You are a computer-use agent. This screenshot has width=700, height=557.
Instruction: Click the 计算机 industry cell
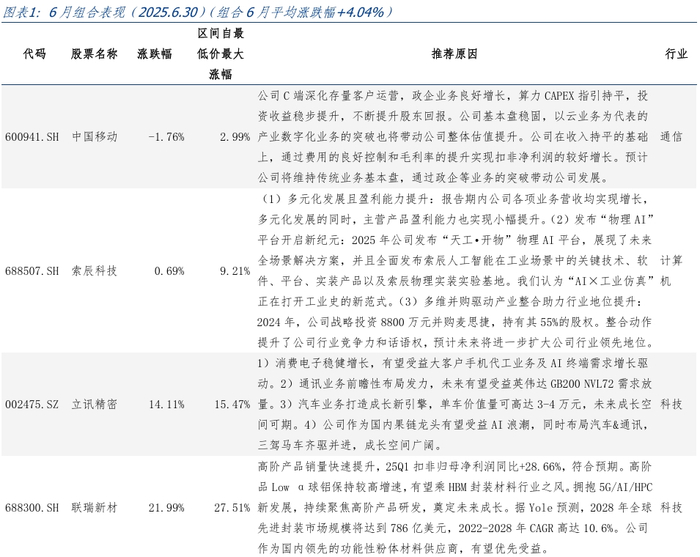pyautogui.click(x=671, y=271)
